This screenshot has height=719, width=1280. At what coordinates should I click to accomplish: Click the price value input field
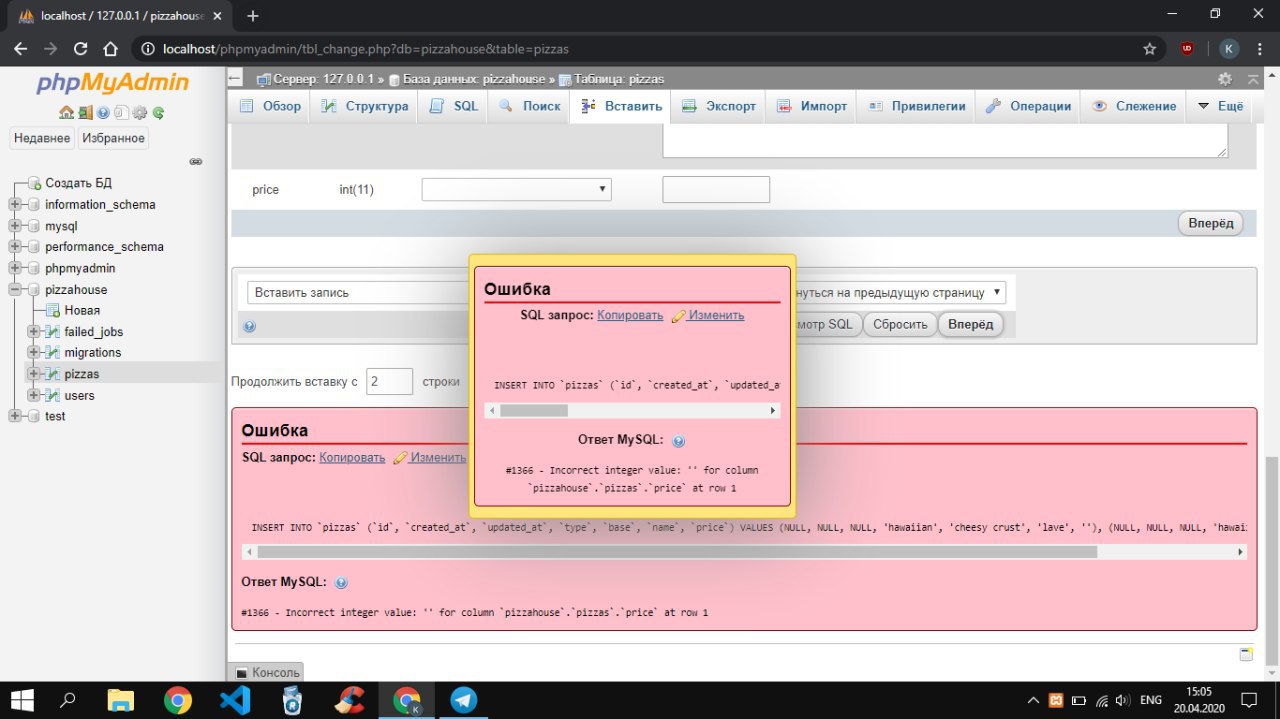[716, 189]
